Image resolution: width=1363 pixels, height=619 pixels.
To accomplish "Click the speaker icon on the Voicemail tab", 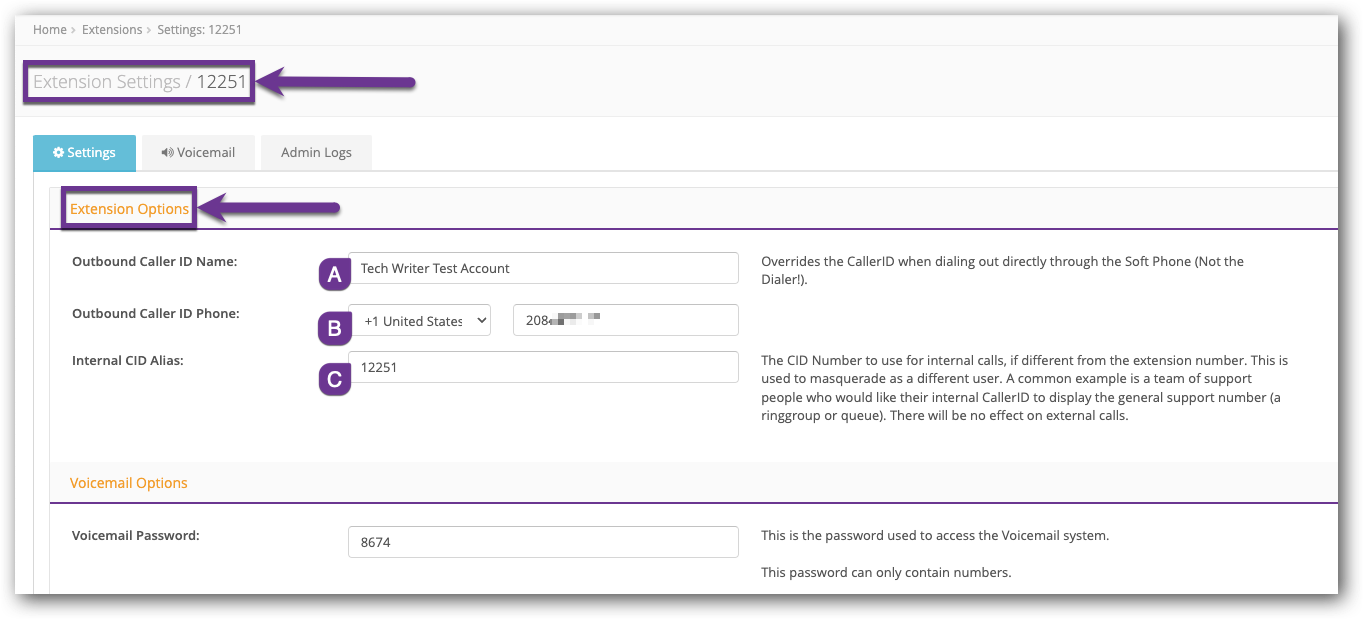I will 166,152.
